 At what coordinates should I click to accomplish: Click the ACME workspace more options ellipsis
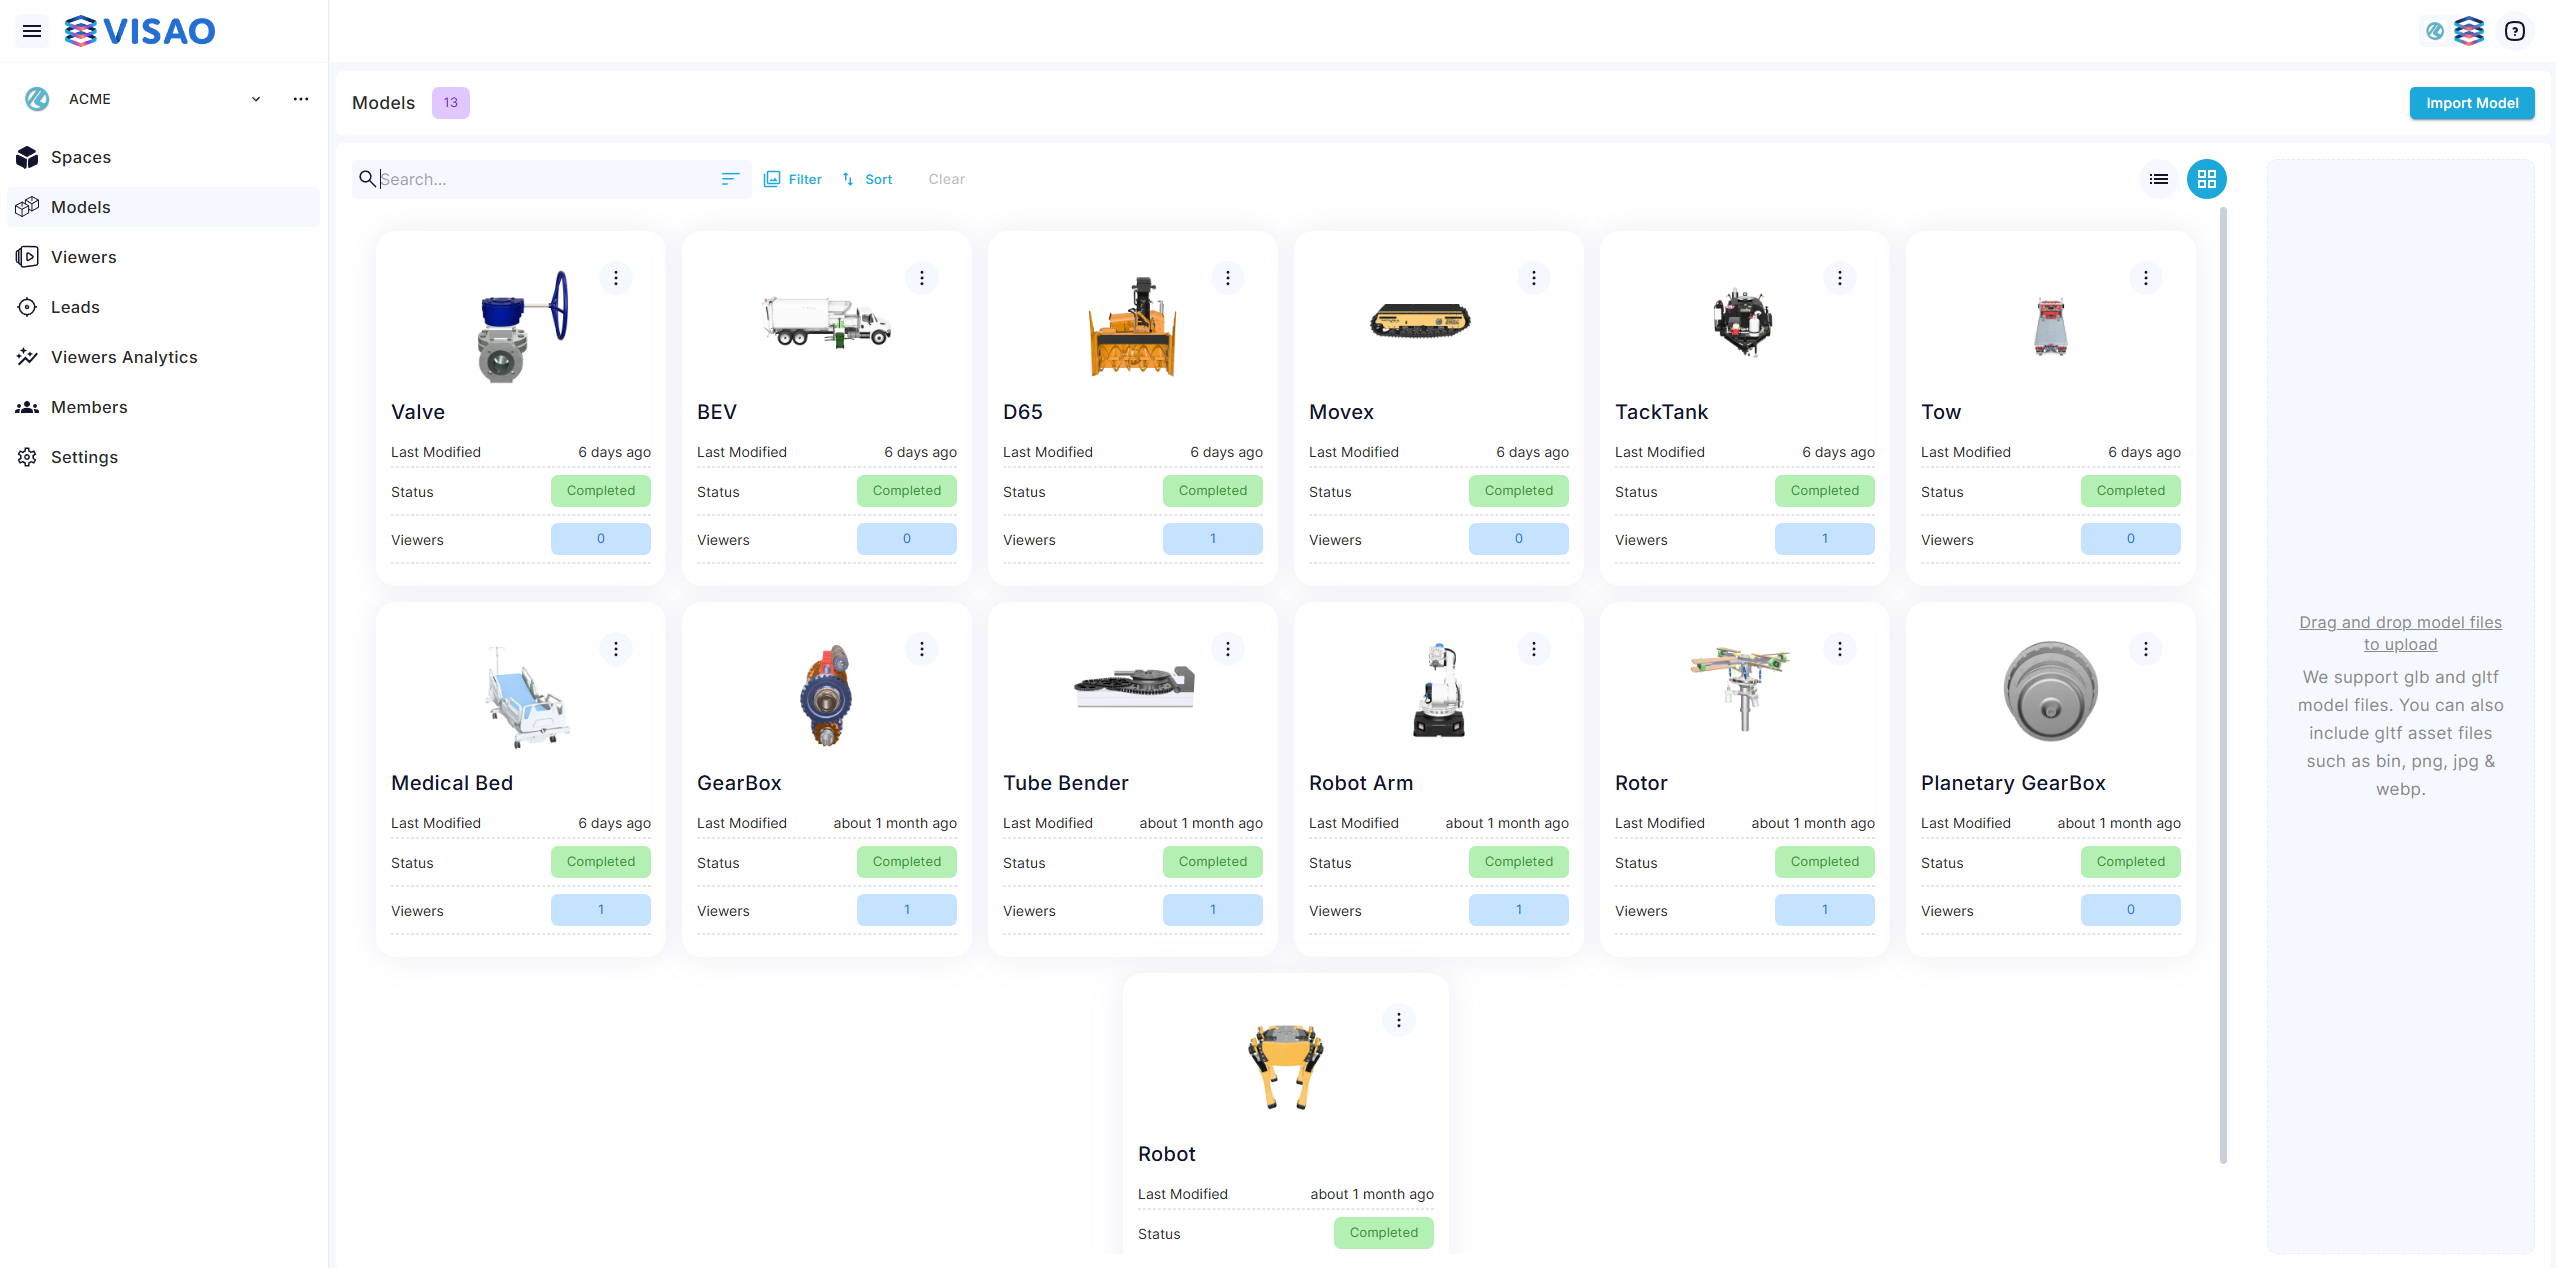(300, 99)
